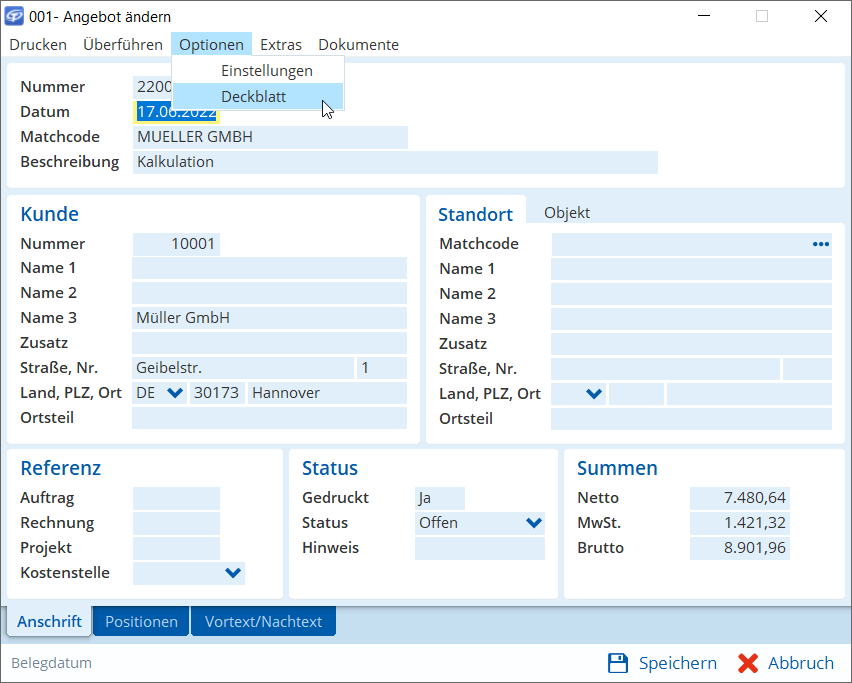This screenshot has height=683, width=852.
Task: Open the Drucken menu
Action: coord(38,45)
